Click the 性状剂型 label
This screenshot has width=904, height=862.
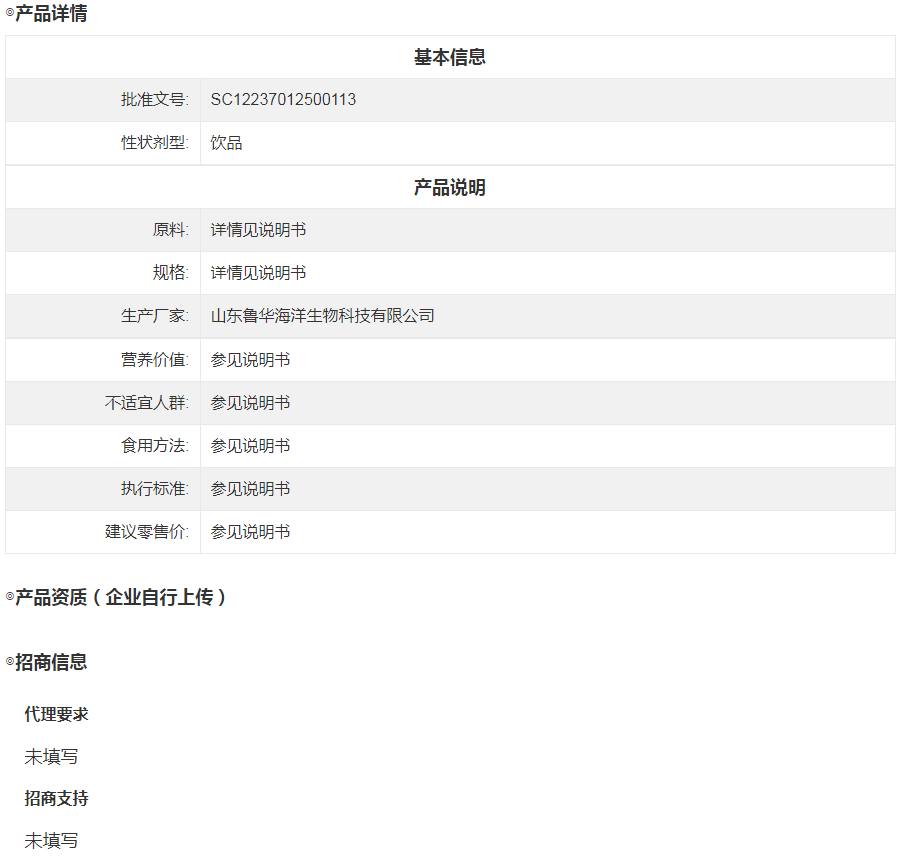(155, 142)
